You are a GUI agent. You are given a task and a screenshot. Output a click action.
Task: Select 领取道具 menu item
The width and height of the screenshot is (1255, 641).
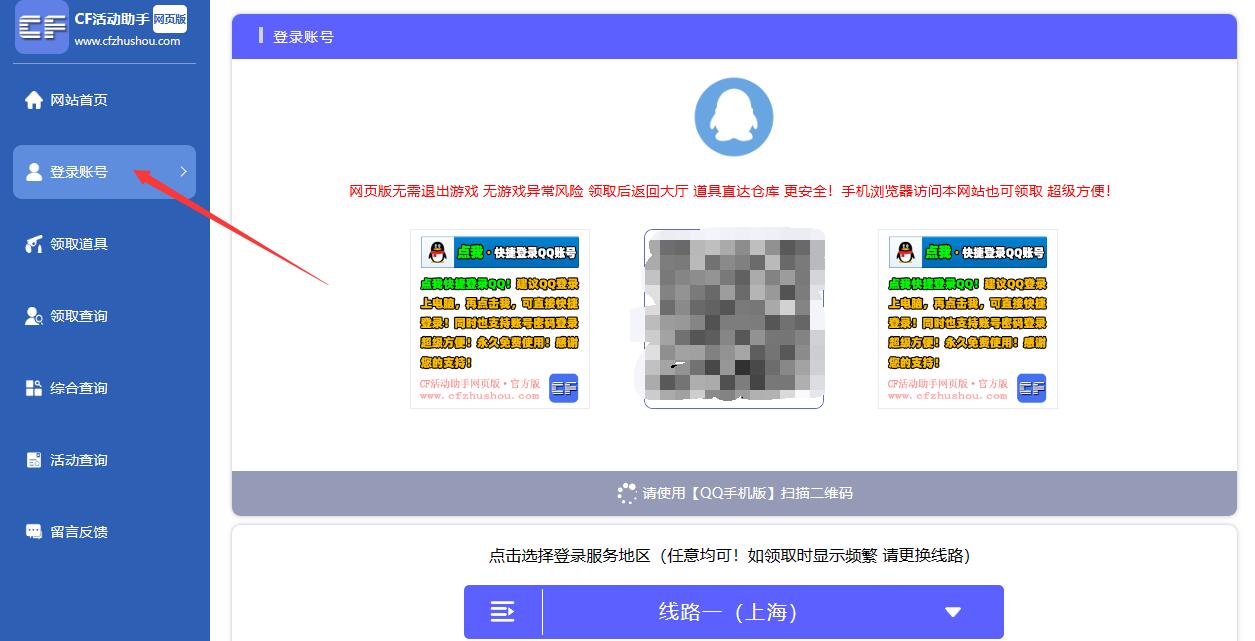[x=79, y=244]
